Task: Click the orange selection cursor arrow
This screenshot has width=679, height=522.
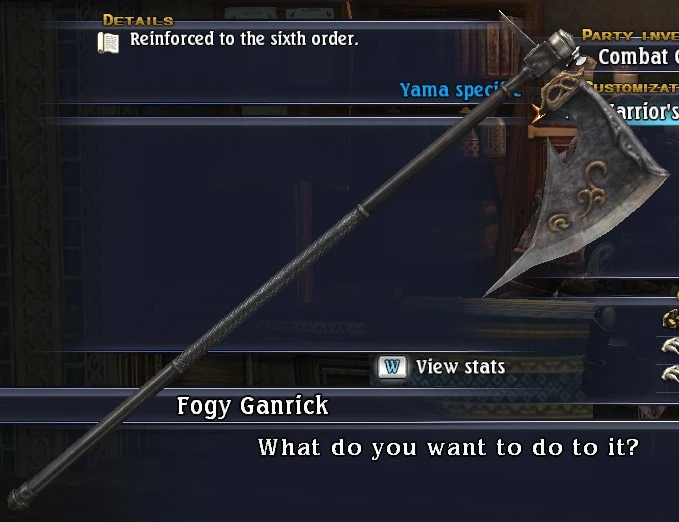Action: 539,113
